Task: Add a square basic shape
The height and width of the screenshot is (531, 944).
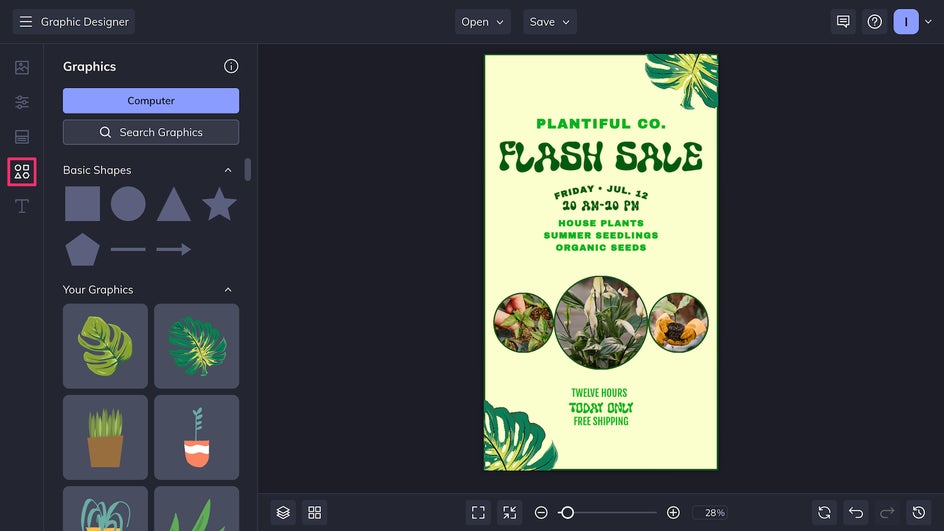Action: (82, 204)
